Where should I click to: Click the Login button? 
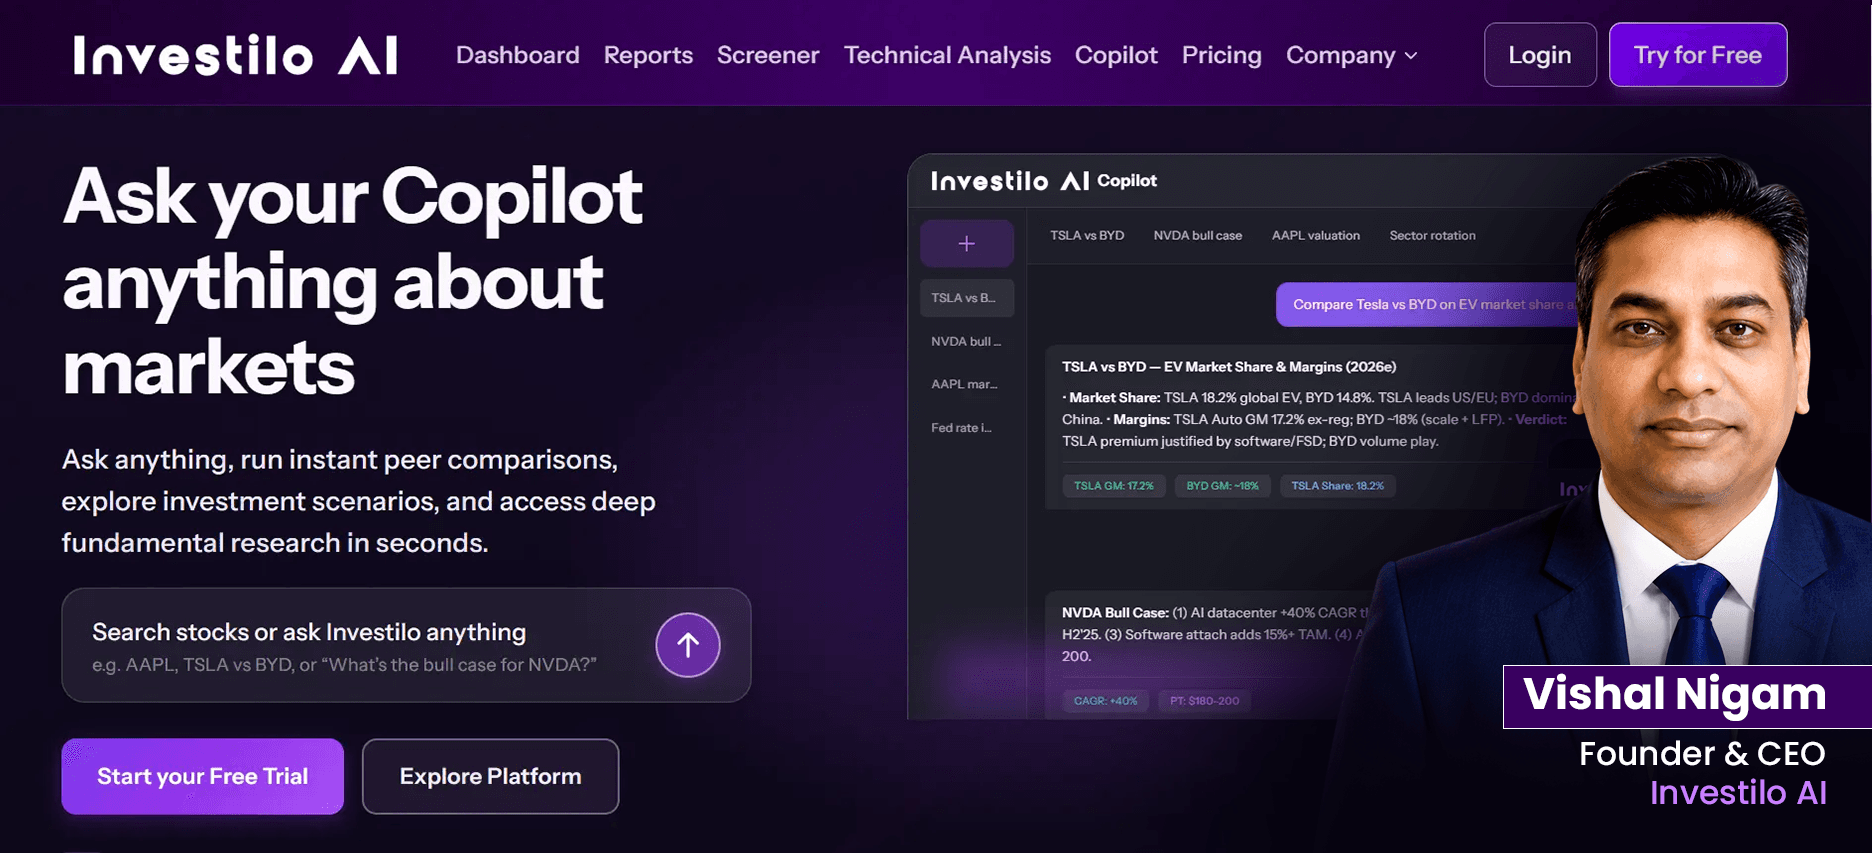tap(1540, 55)
